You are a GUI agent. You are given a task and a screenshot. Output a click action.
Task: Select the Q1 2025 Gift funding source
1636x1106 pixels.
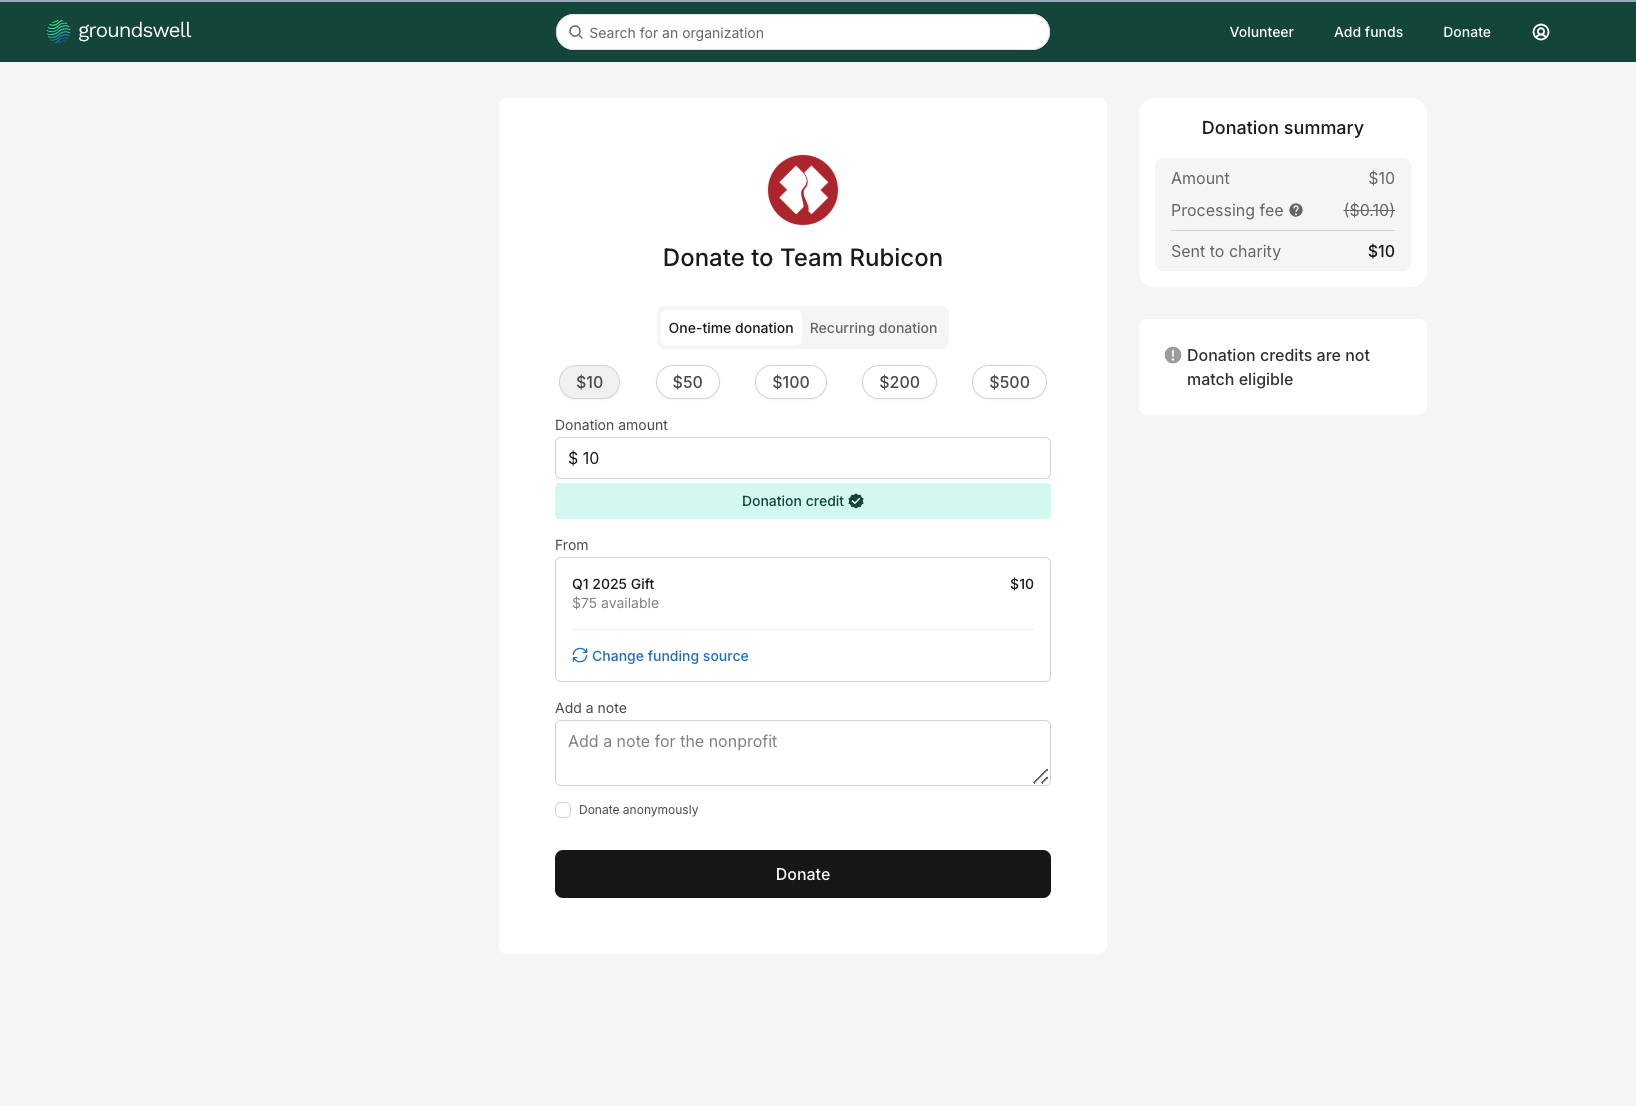(803, 593)
